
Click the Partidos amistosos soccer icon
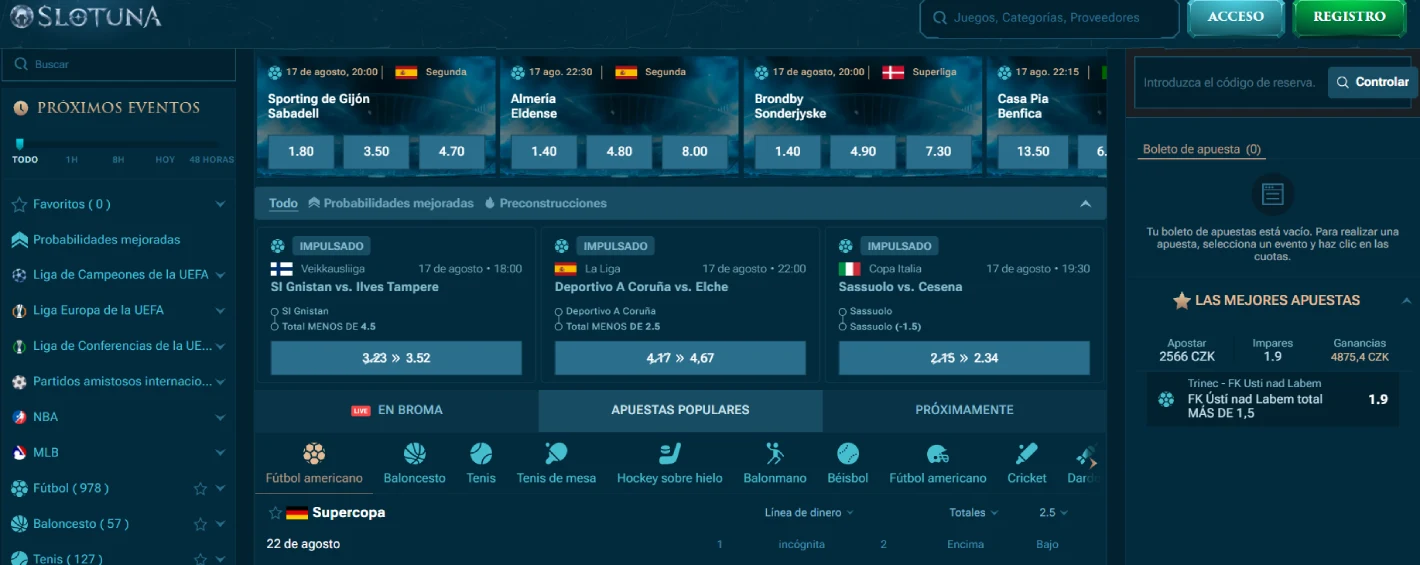click(x=19, y=382)
